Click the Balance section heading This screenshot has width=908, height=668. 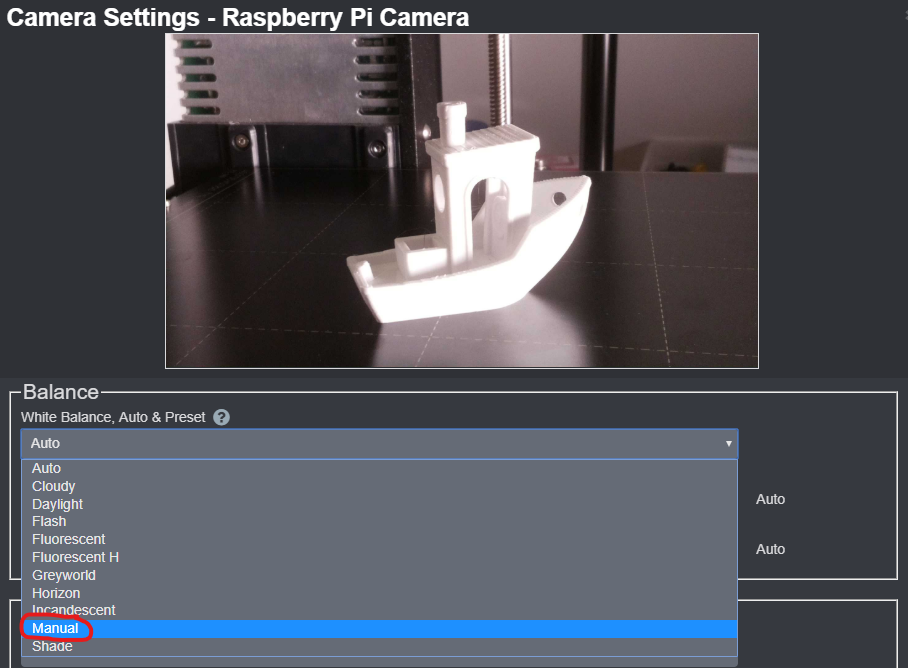(x=61, y=392)
